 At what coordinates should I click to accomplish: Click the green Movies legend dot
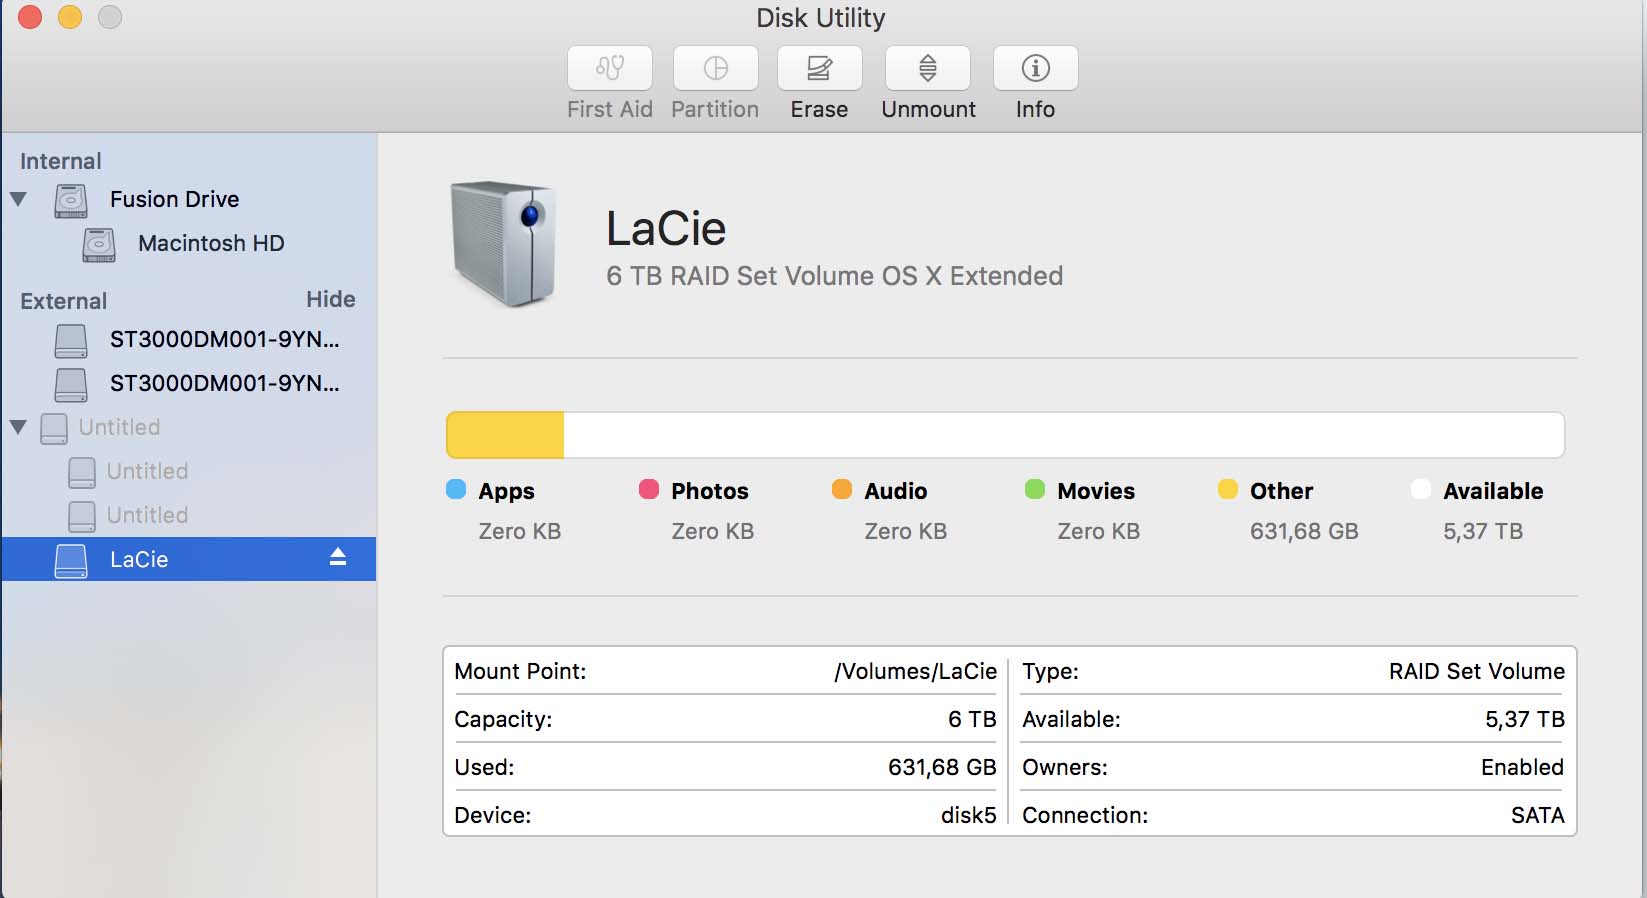click(1035, 489)
